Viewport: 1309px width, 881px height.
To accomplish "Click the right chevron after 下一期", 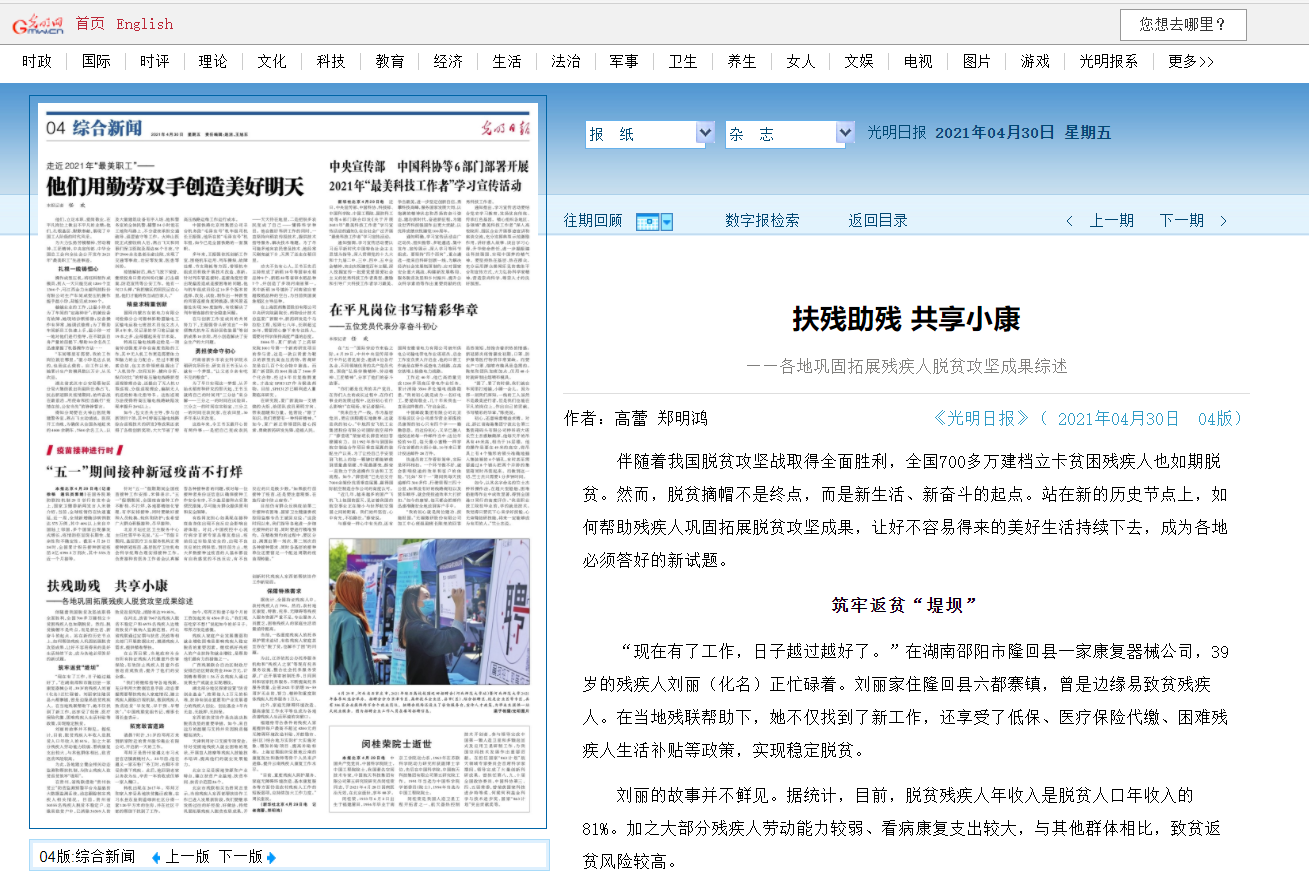I will coord(1223,221).
